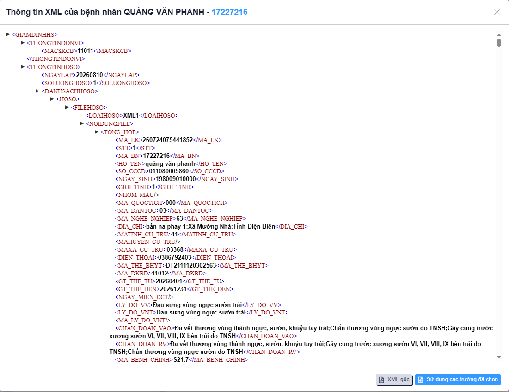This screenshot has width=509, height=392.
Task: Select the CHAN_DOAN_RV diagnosis line
Action: pos(295,348)
